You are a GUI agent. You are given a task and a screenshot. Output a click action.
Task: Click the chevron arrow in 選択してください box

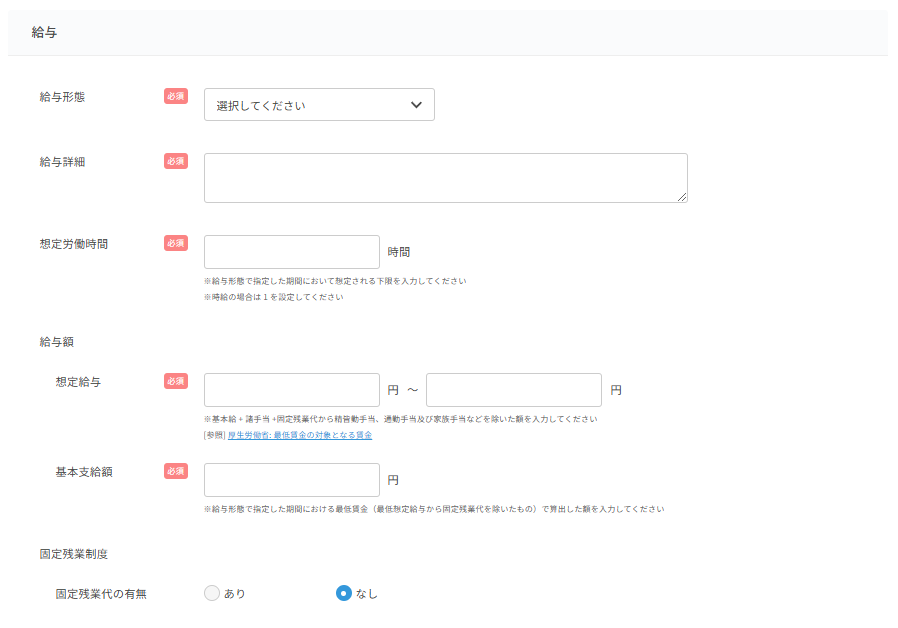tap(417, 105)
